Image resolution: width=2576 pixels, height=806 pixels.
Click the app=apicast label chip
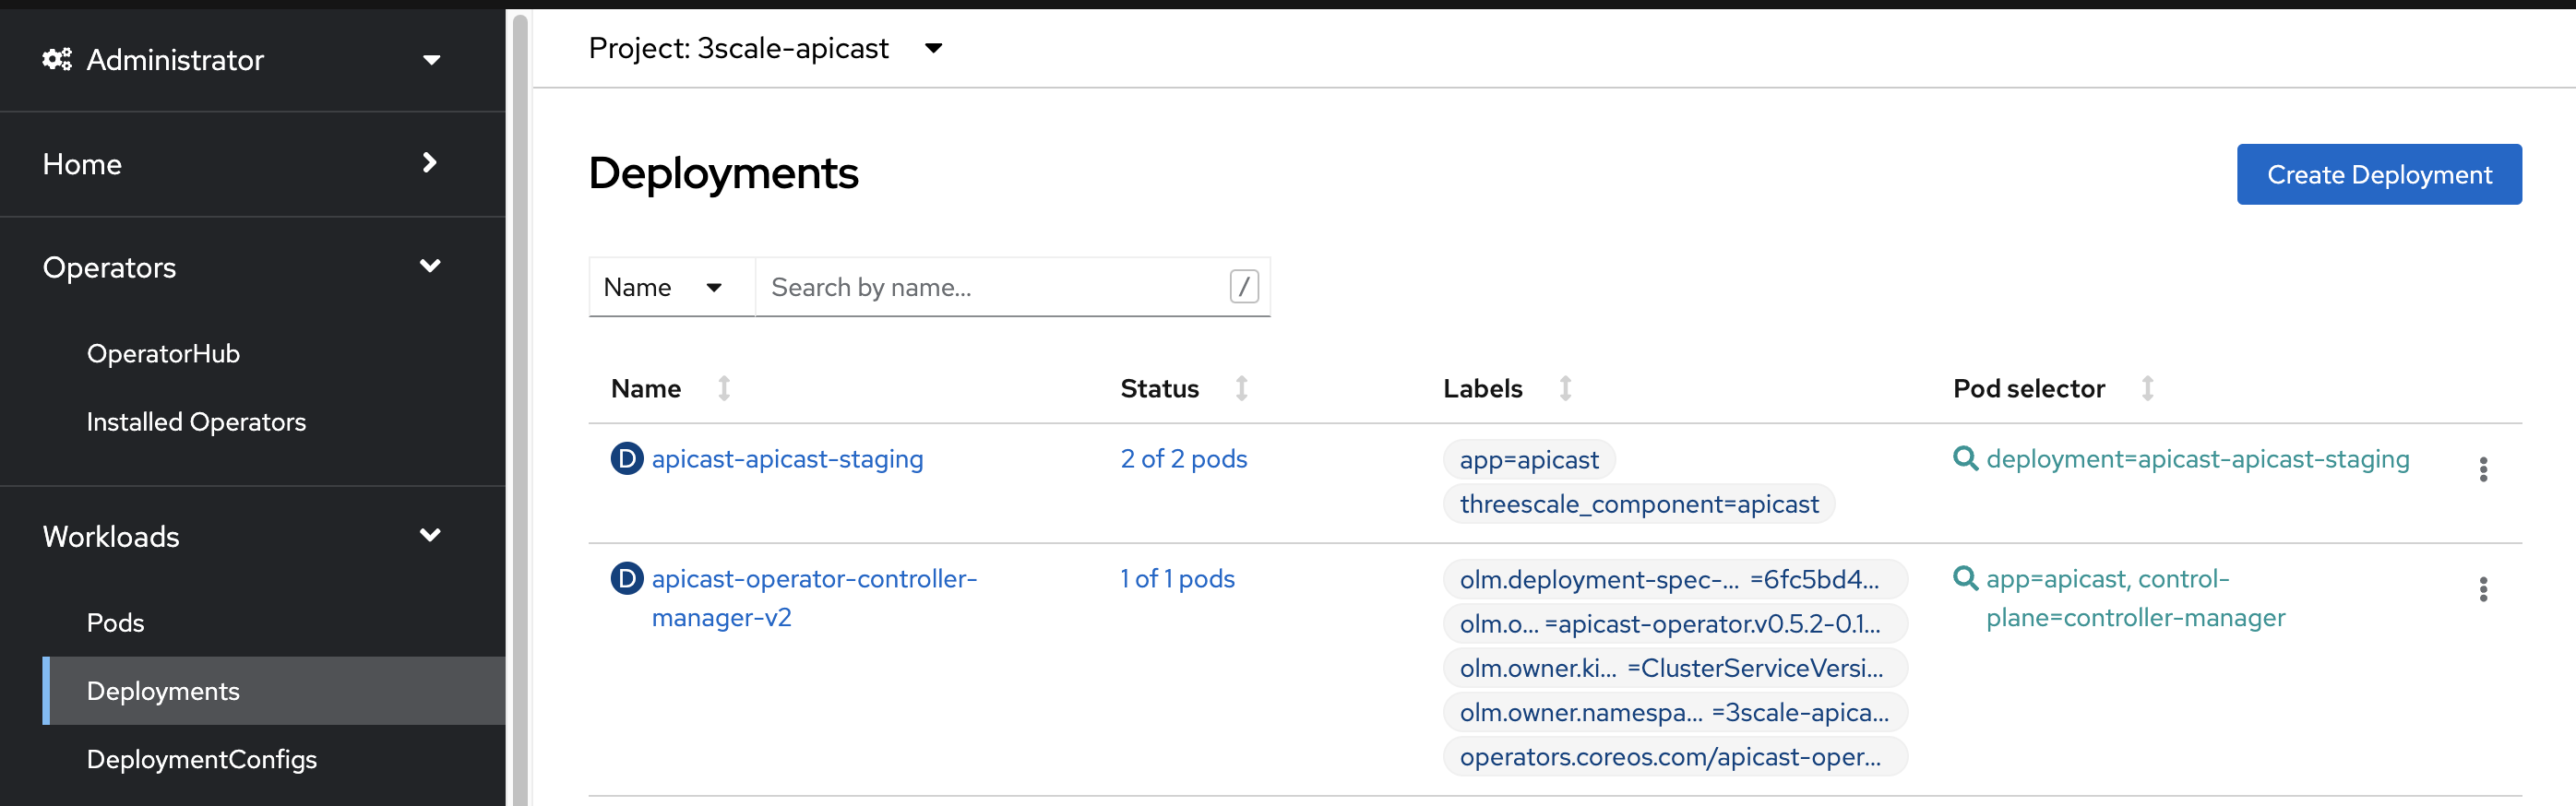click(1528, 460)
